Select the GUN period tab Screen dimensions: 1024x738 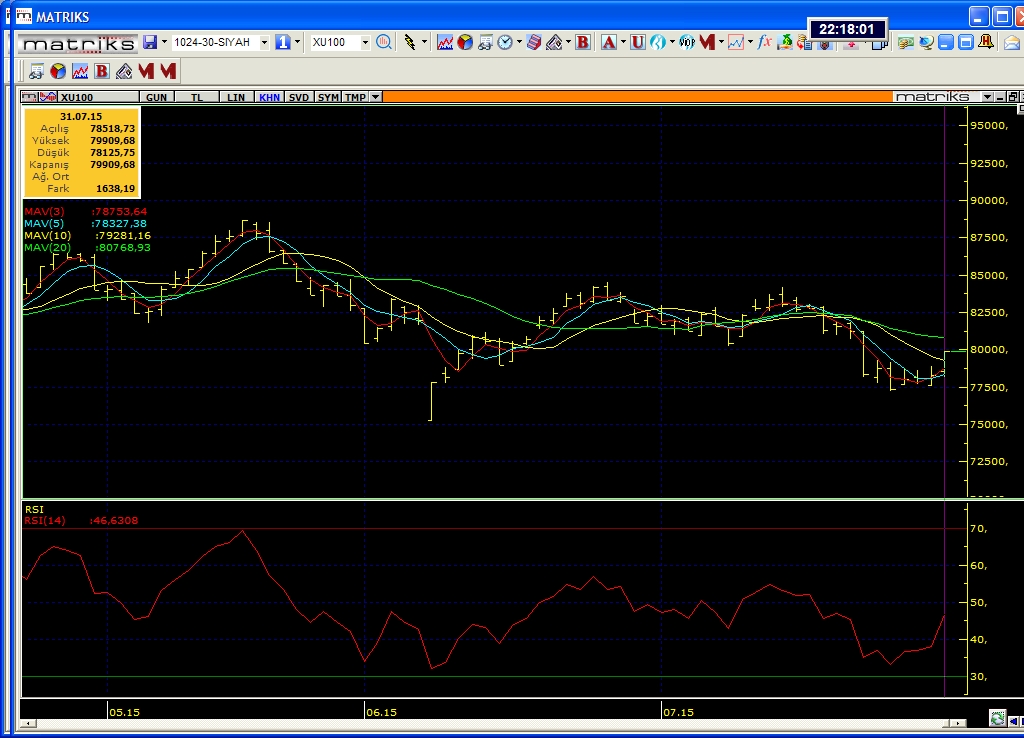[157, 97]
